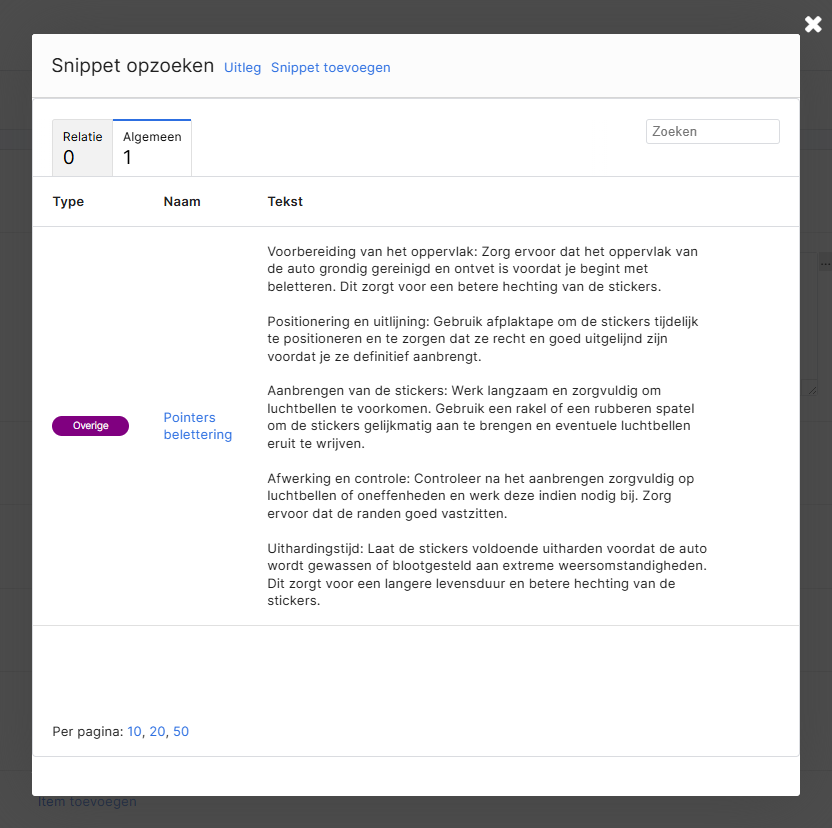This screenshot has width=832, height=828.
Task: Show 10 items per page
Action: (134, 731)
